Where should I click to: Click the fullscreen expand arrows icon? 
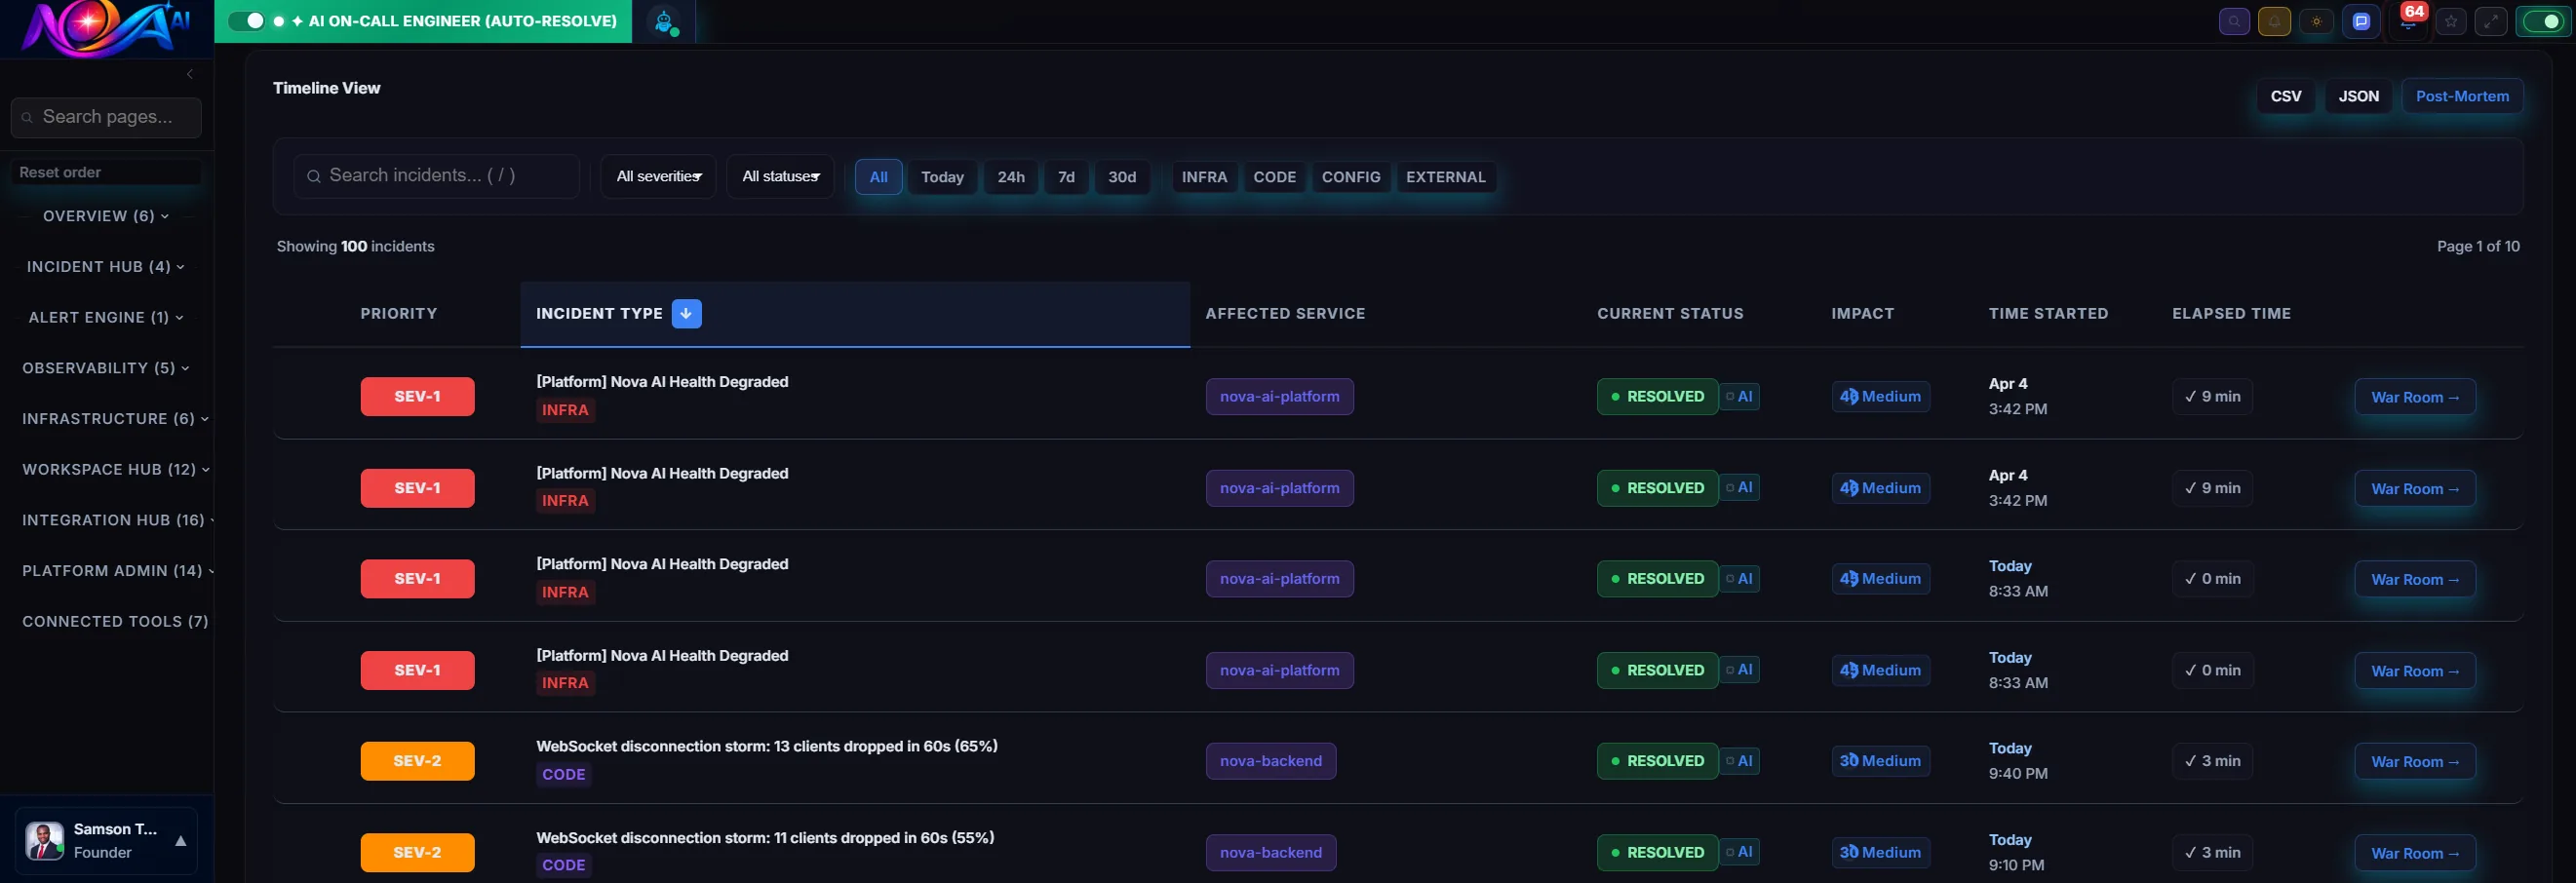click(2492, 21)
